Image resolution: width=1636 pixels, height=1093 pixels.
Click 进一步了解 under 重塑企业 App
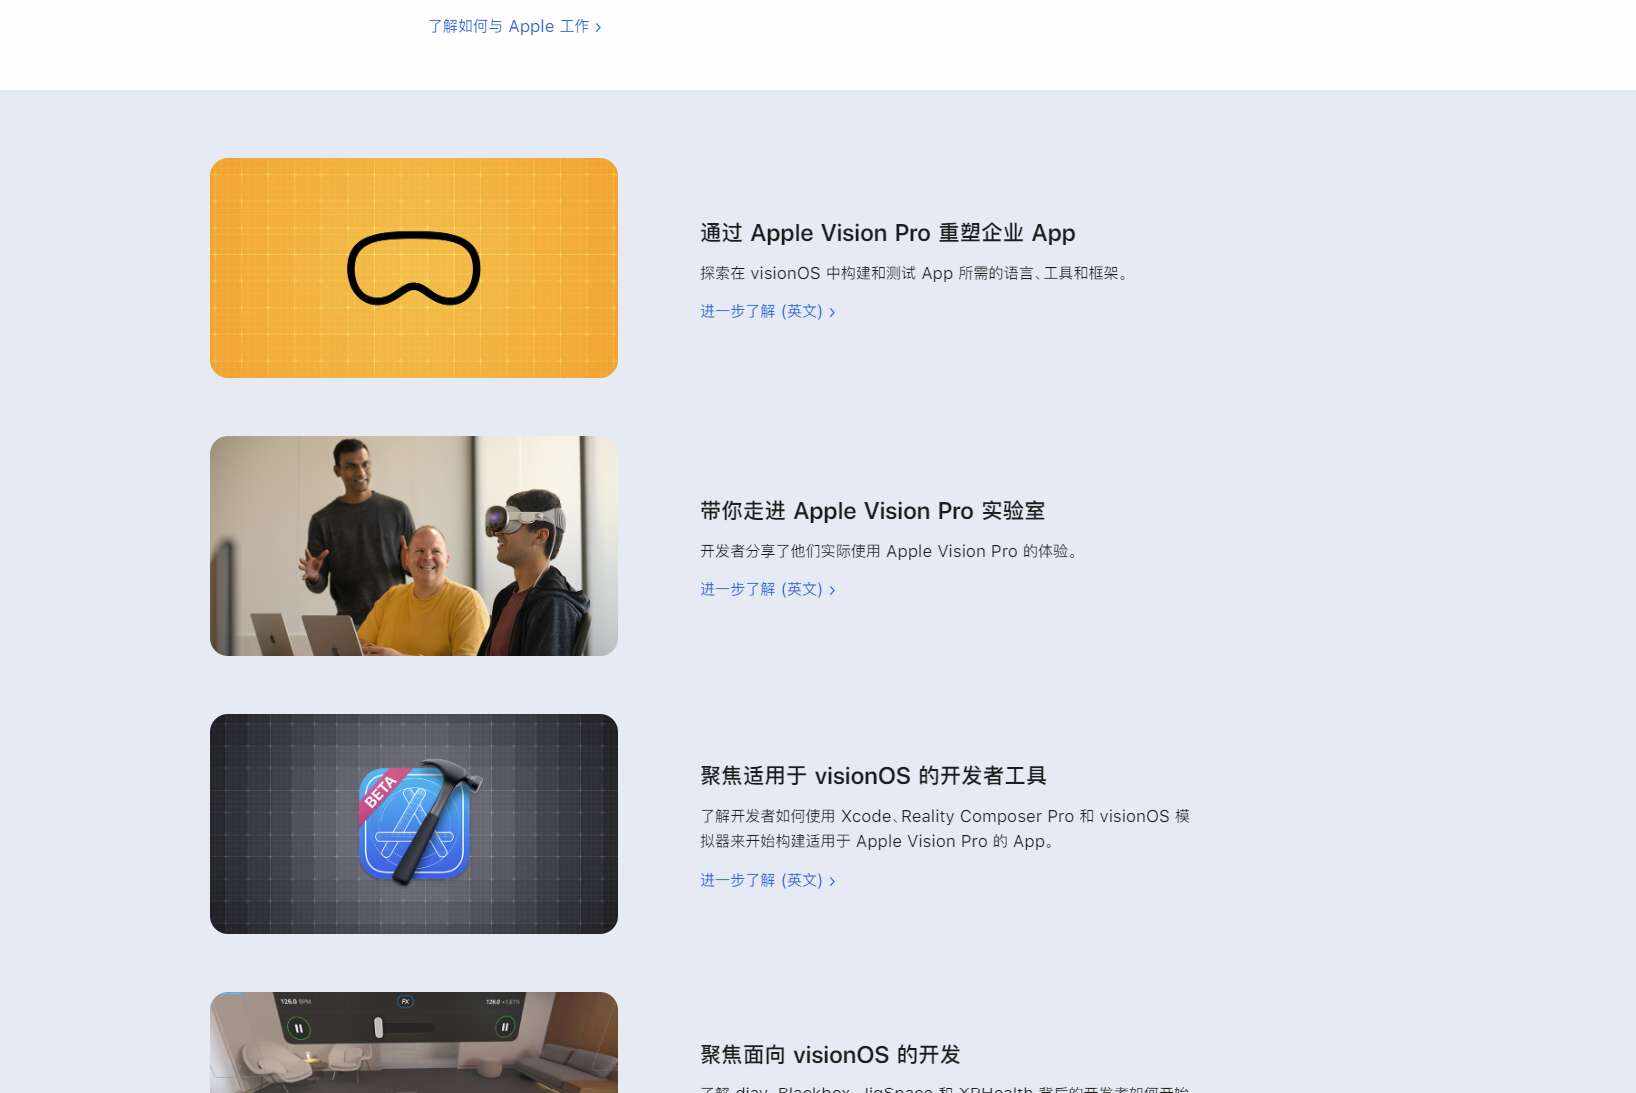pos(767,311)
